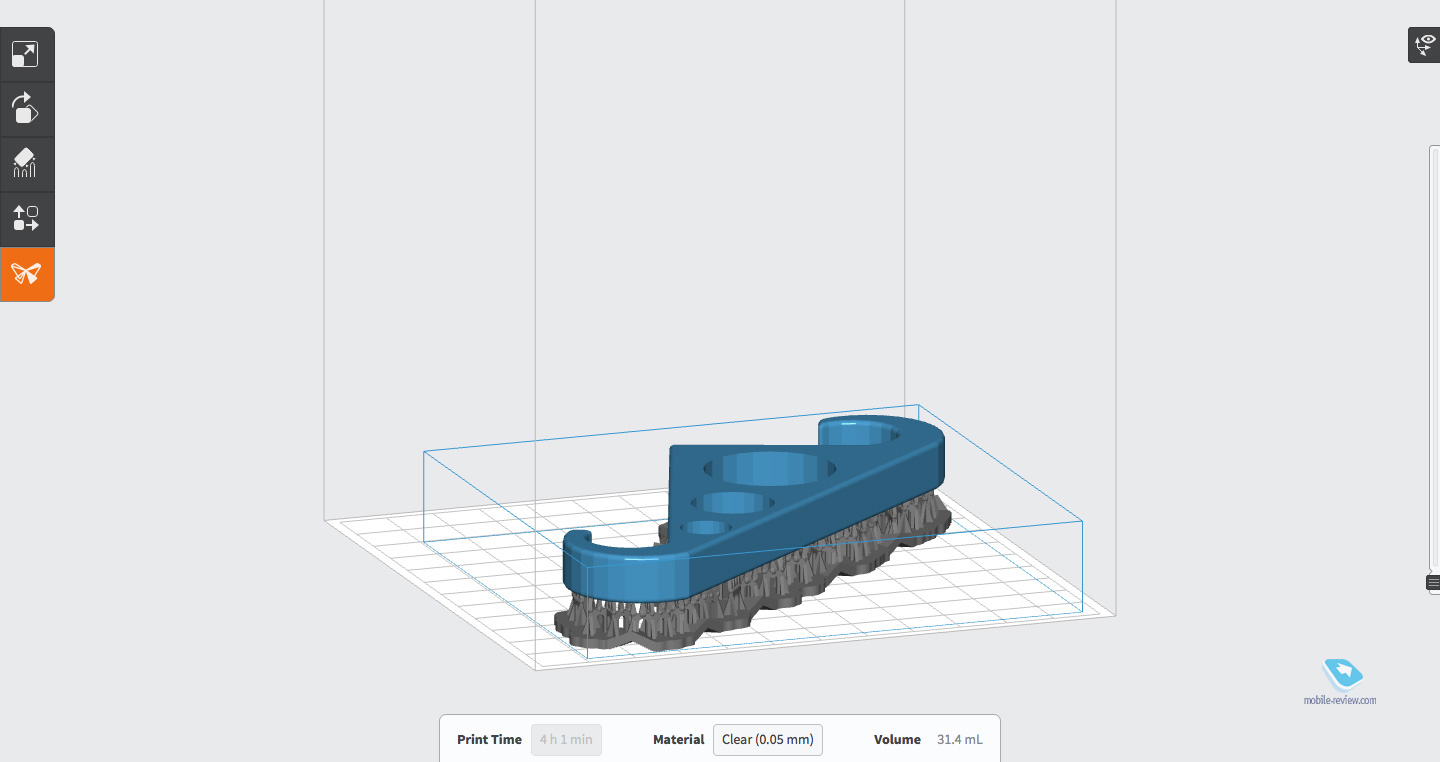This screenshot has width=1440, height=762.
Task: Click the 4 h 1 min print time box
Action: click(566, 740)
